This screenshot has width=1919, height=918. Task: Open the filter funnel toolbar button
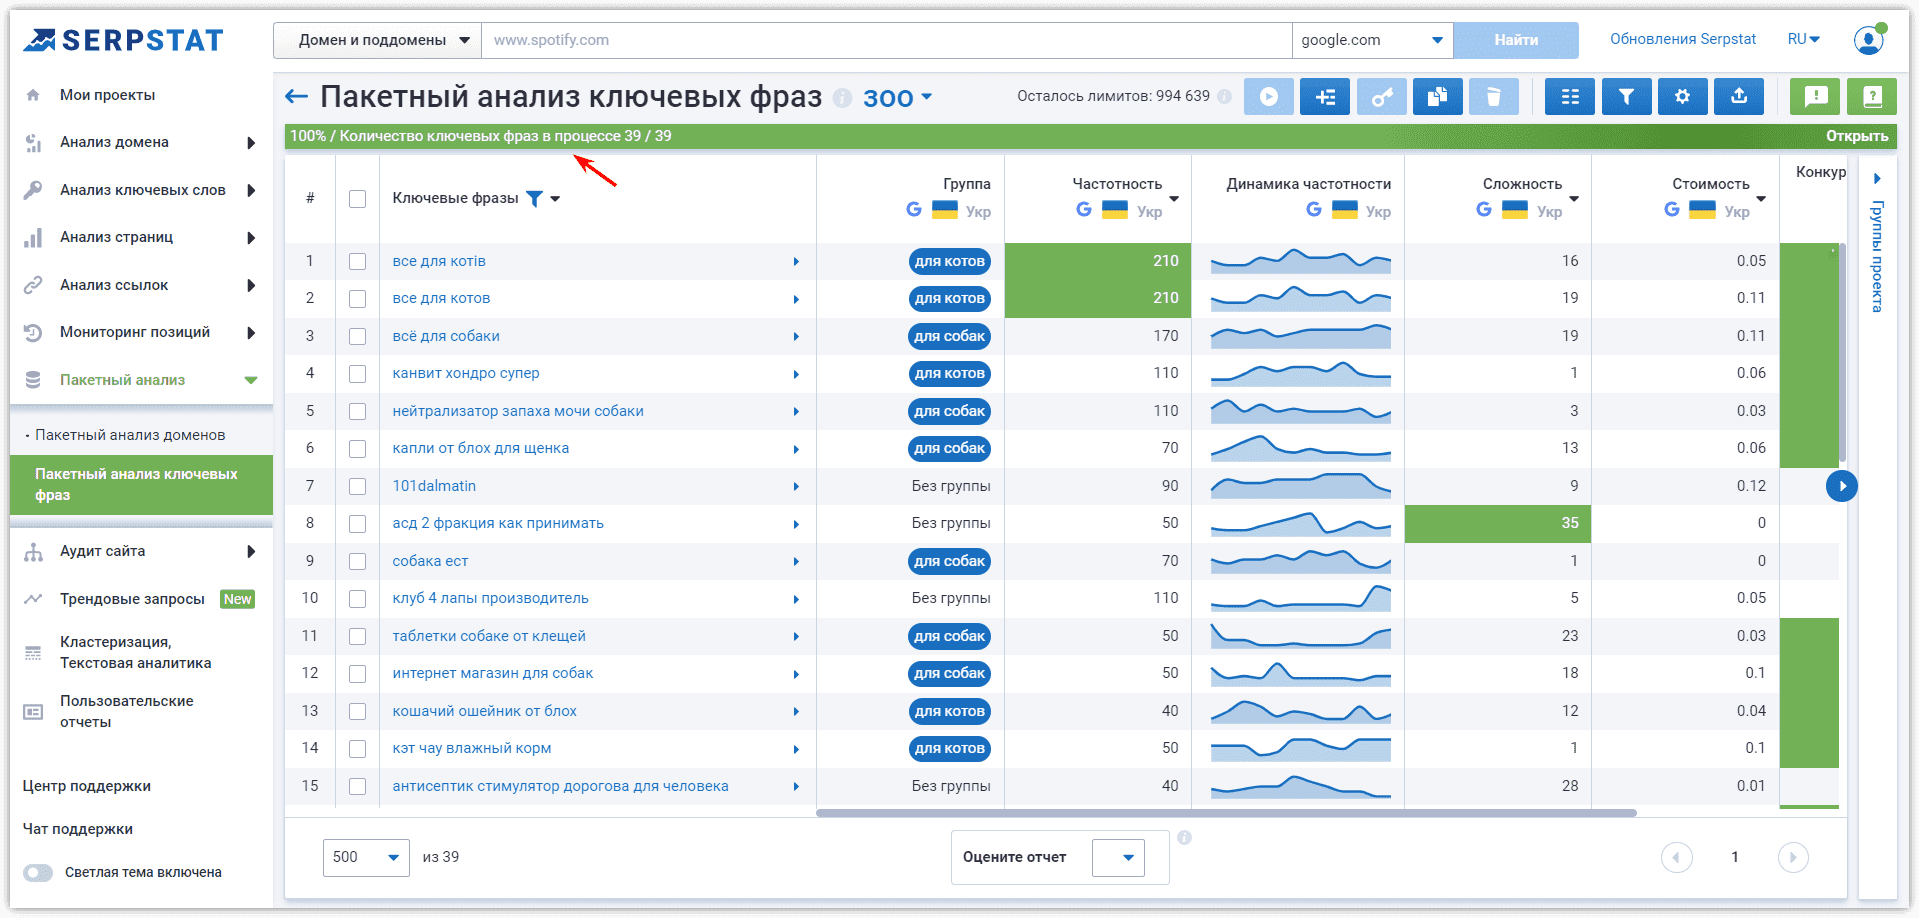[x=1626, y=97]
